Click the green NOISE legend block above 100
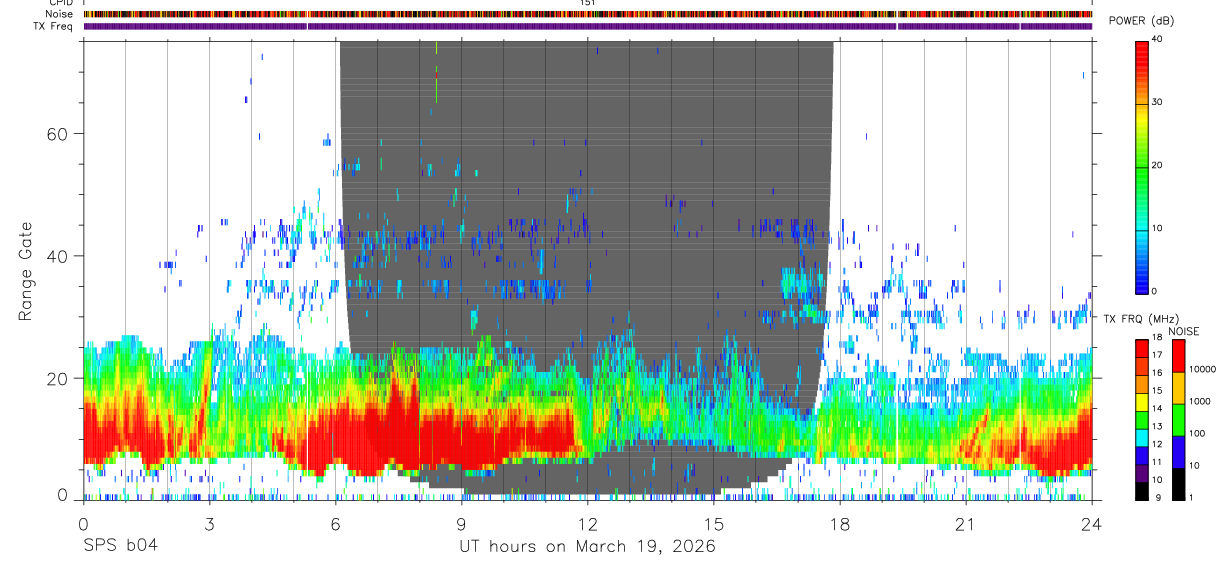This screenshot has width=1228, height=567. point(1178,420)
